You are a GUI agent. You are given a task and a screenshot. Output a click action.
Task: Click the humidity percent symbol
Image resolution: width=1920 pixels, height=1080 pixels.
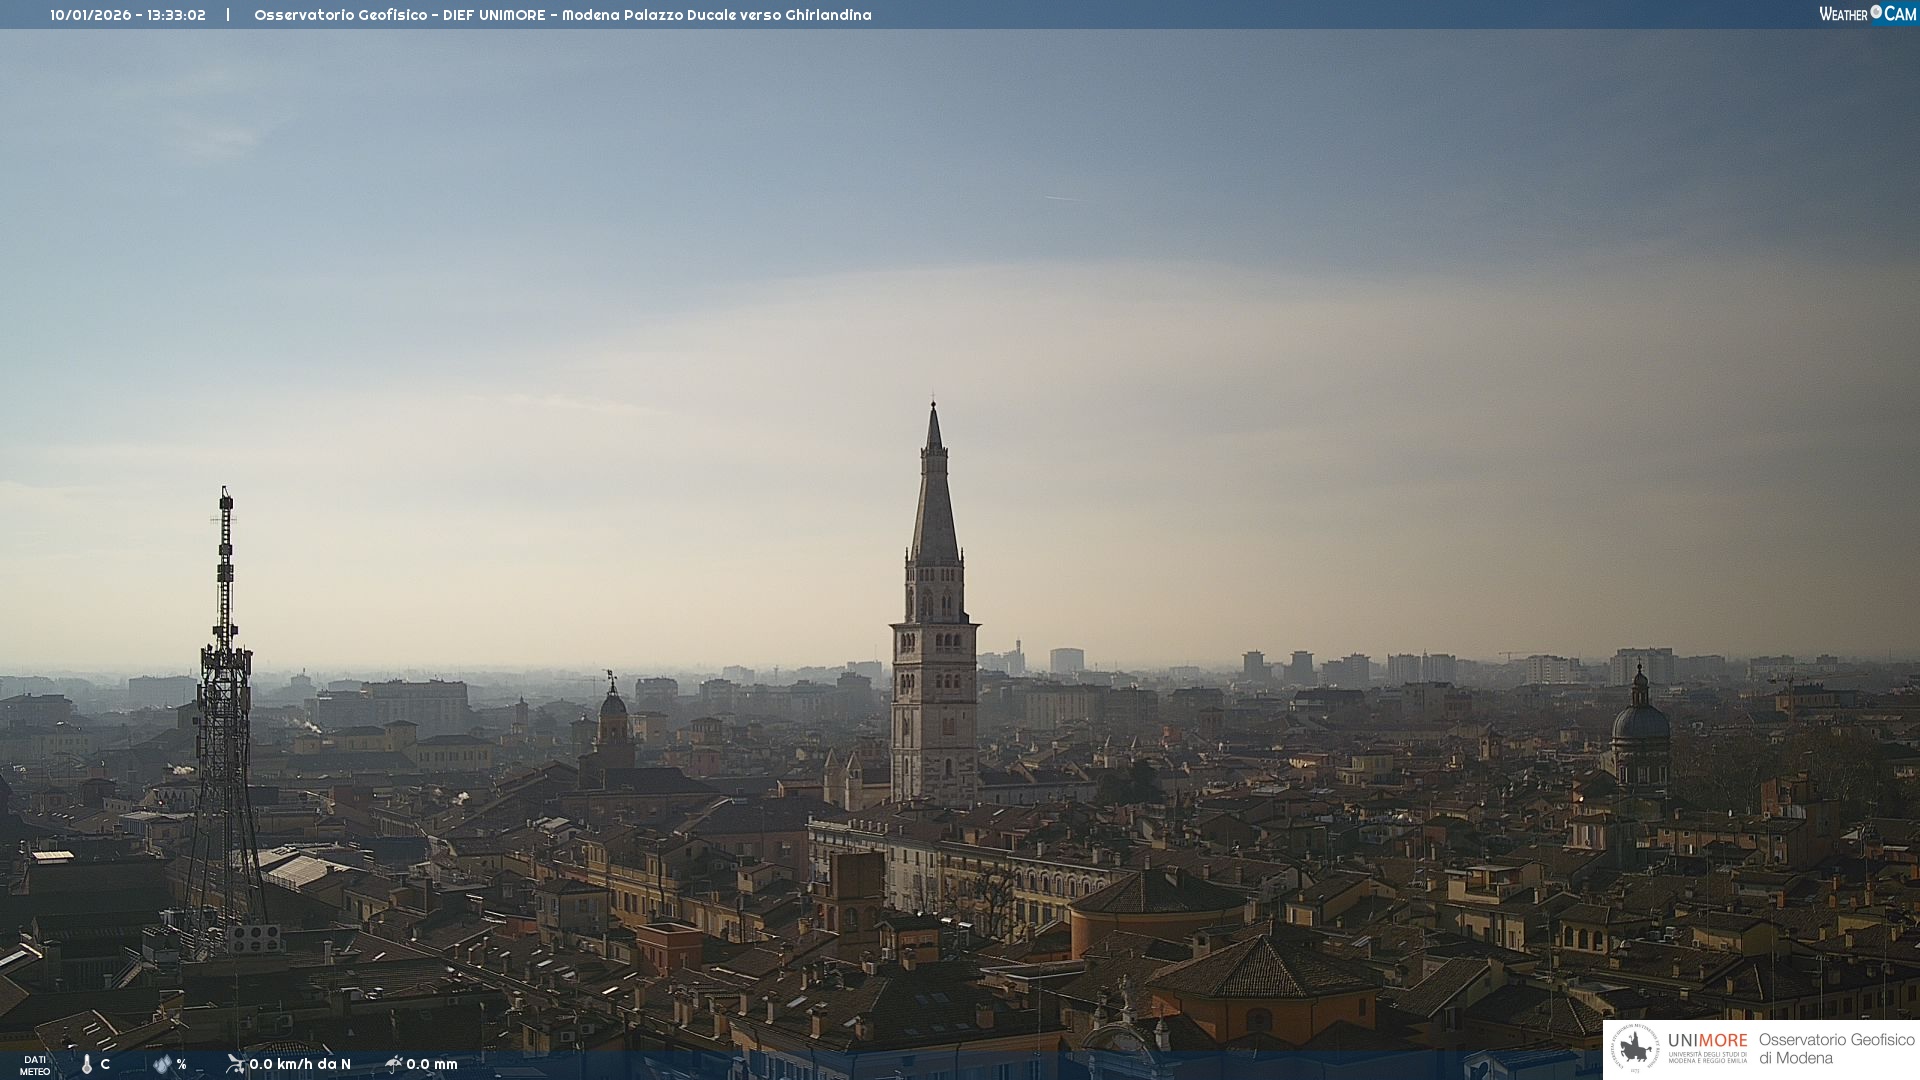181,1064
